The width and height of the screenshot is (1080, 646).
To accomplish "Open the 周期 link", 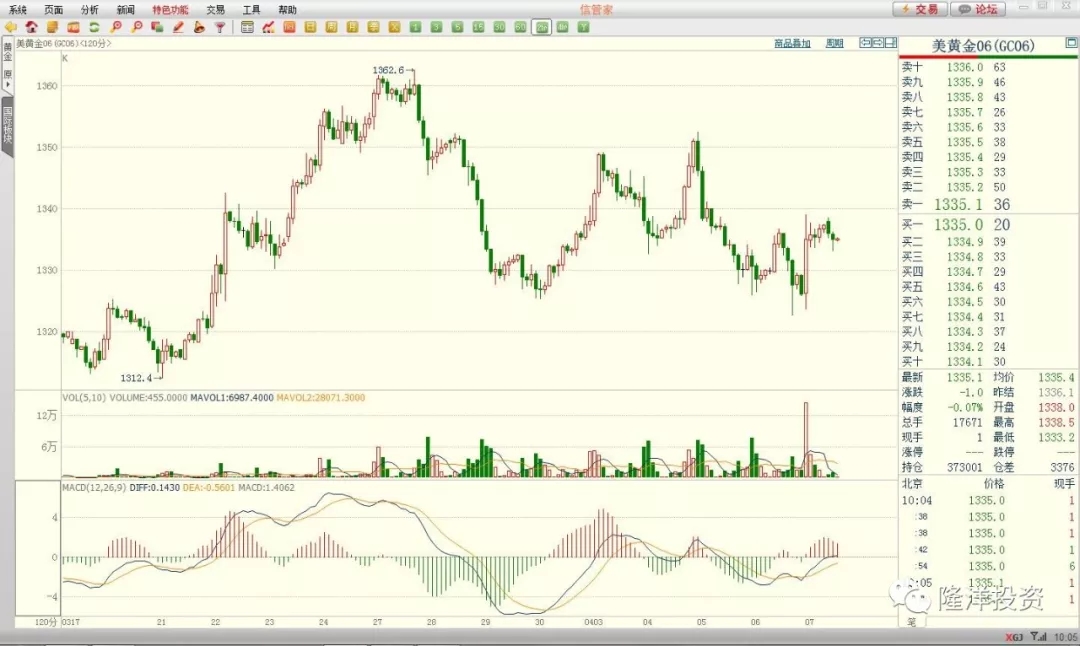I will (x=834, y=43).
